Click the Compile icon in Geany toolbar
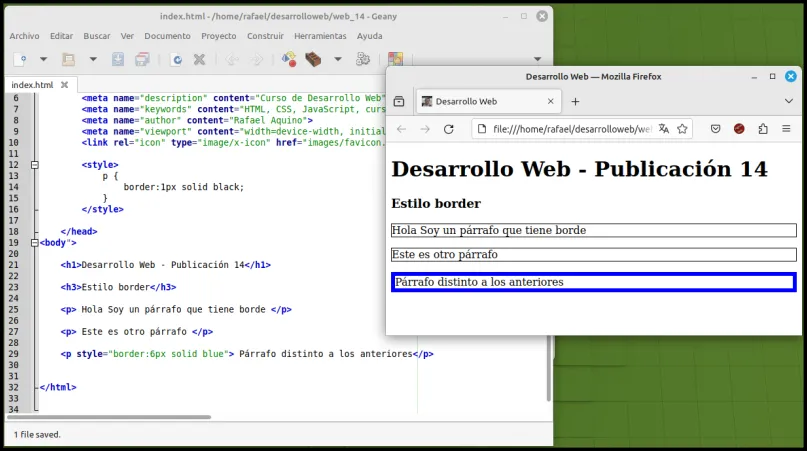The width and height of the screenshot is (807, 451). pyautogui.click(x=289, y=60)
